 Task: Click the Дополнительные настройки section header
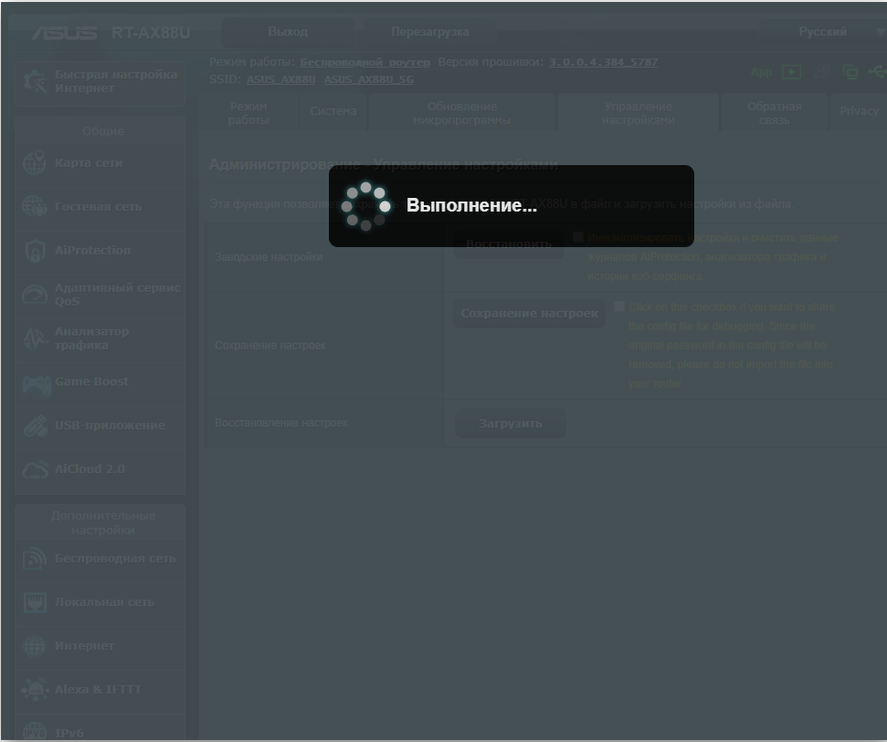[103, 523]
